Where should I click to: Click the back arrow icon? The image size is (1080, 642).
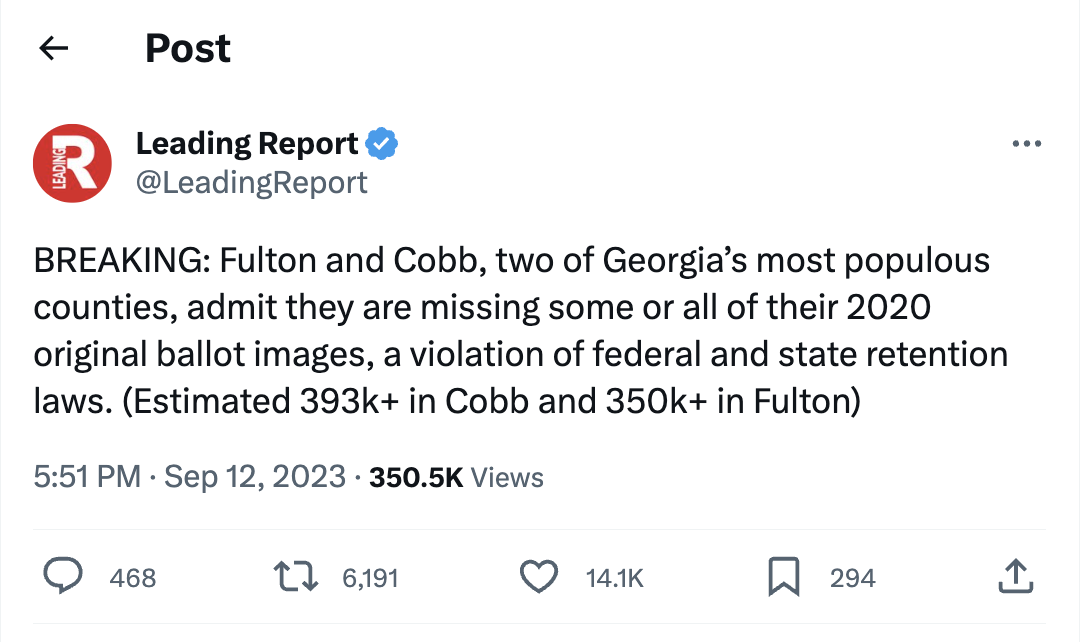pos(53,48)
